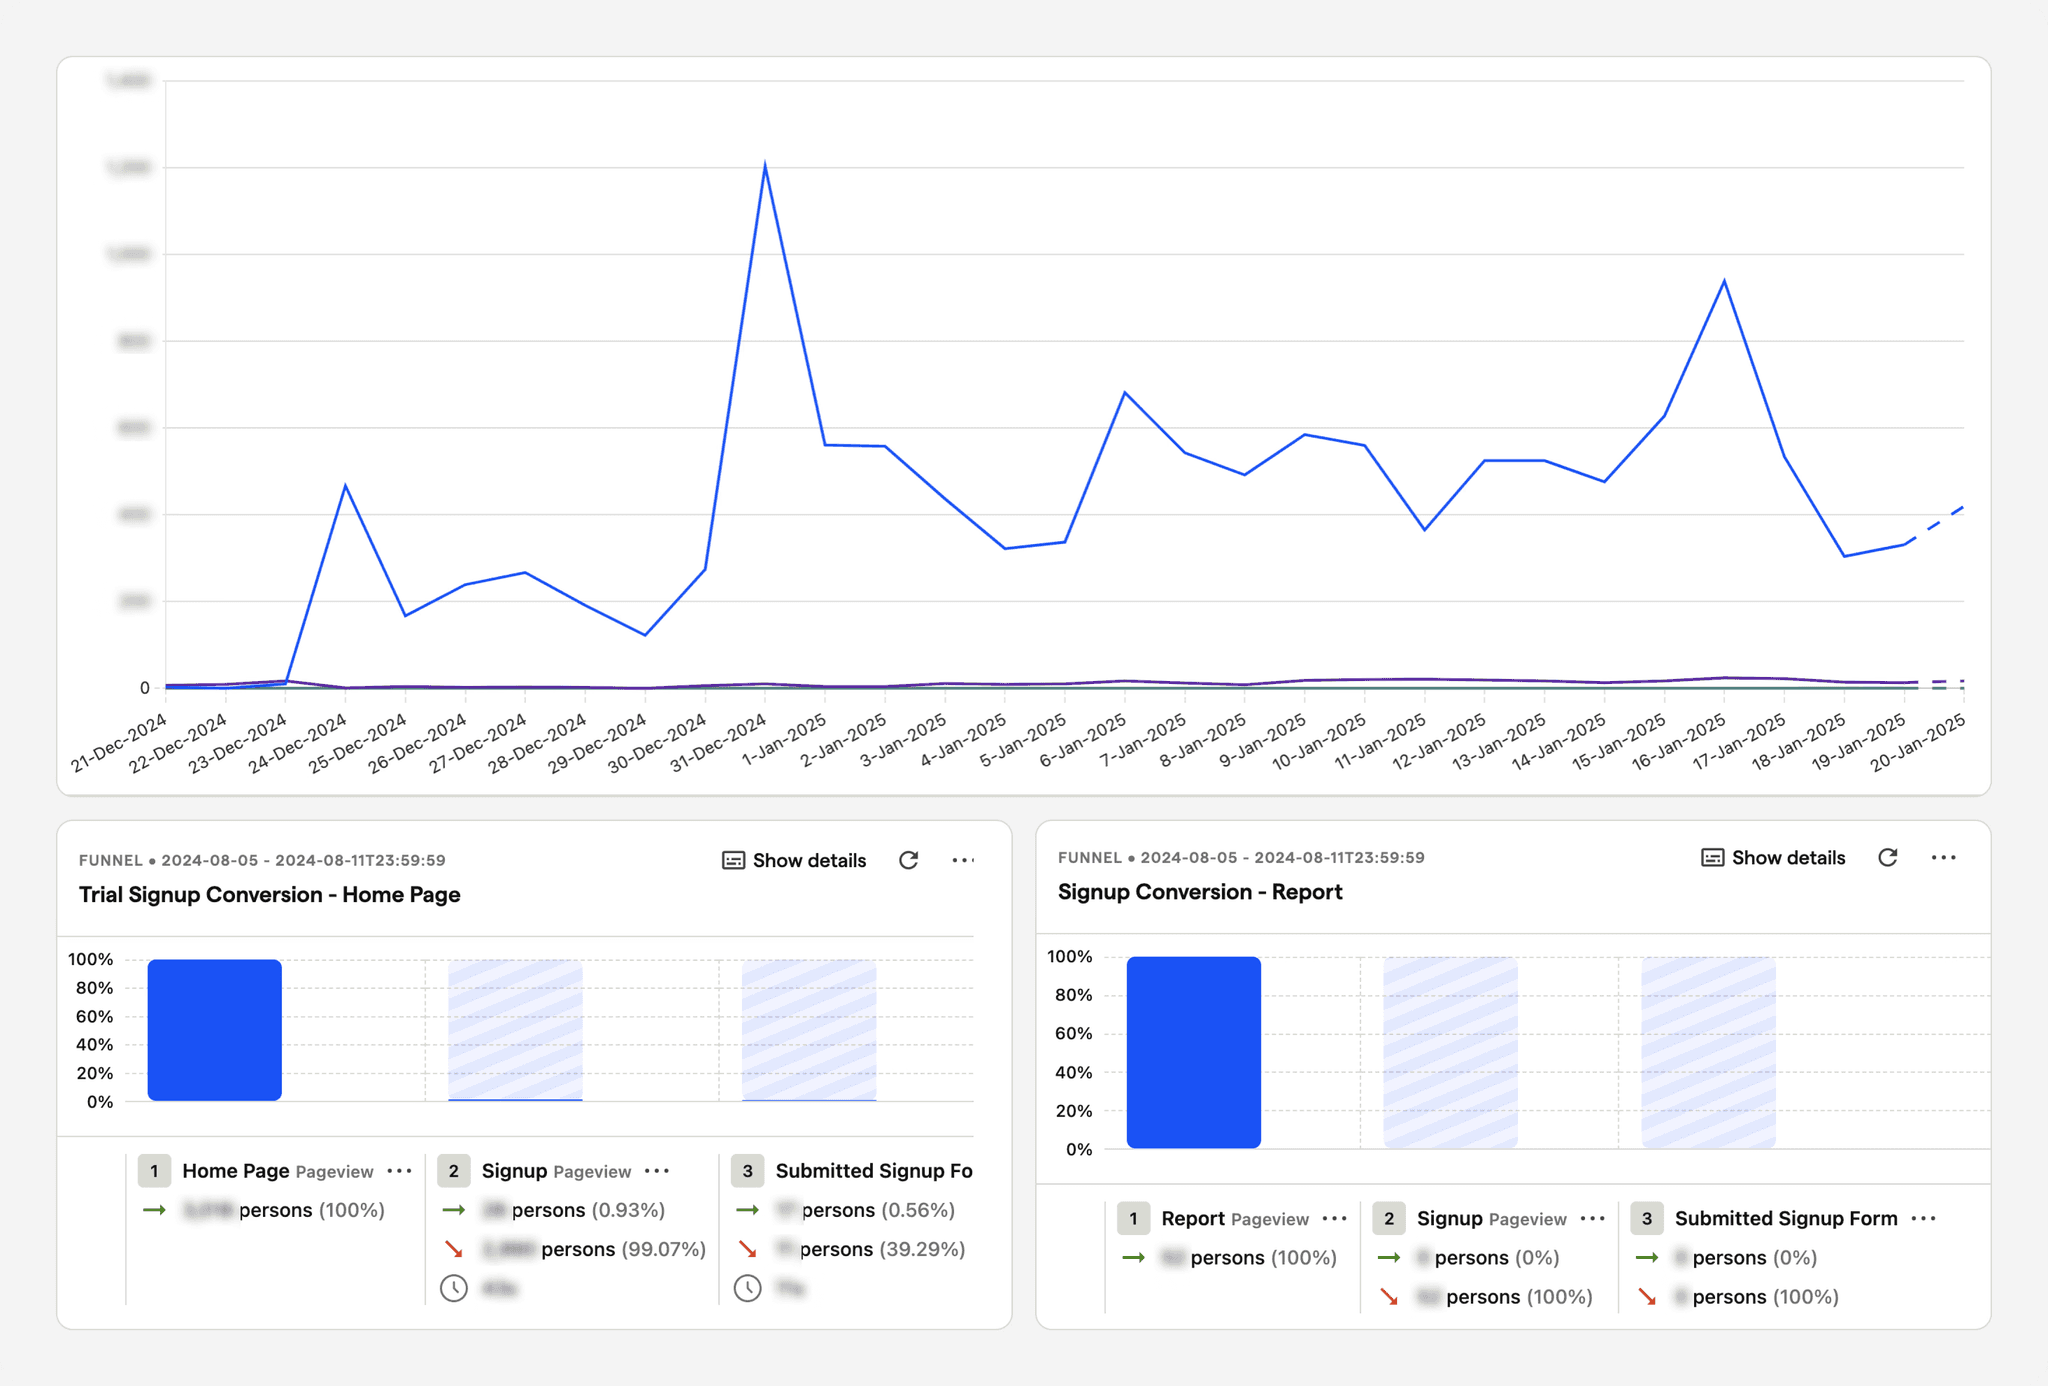Click the 16-Jan-2025 peak on line chart
The width and height of the screenshot is (2048, 1386).
[1724, 281]
